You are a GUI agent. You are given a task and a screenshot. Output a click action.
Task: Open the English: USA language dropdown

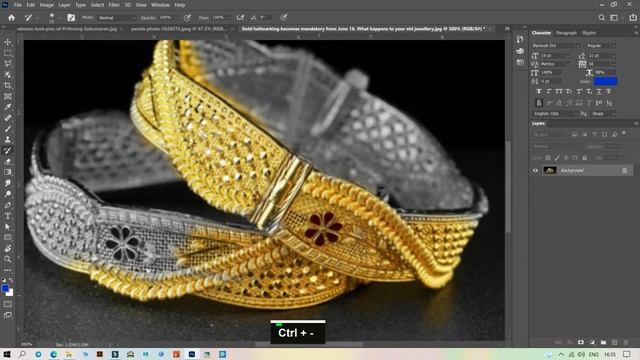click(x=555, y=114)
